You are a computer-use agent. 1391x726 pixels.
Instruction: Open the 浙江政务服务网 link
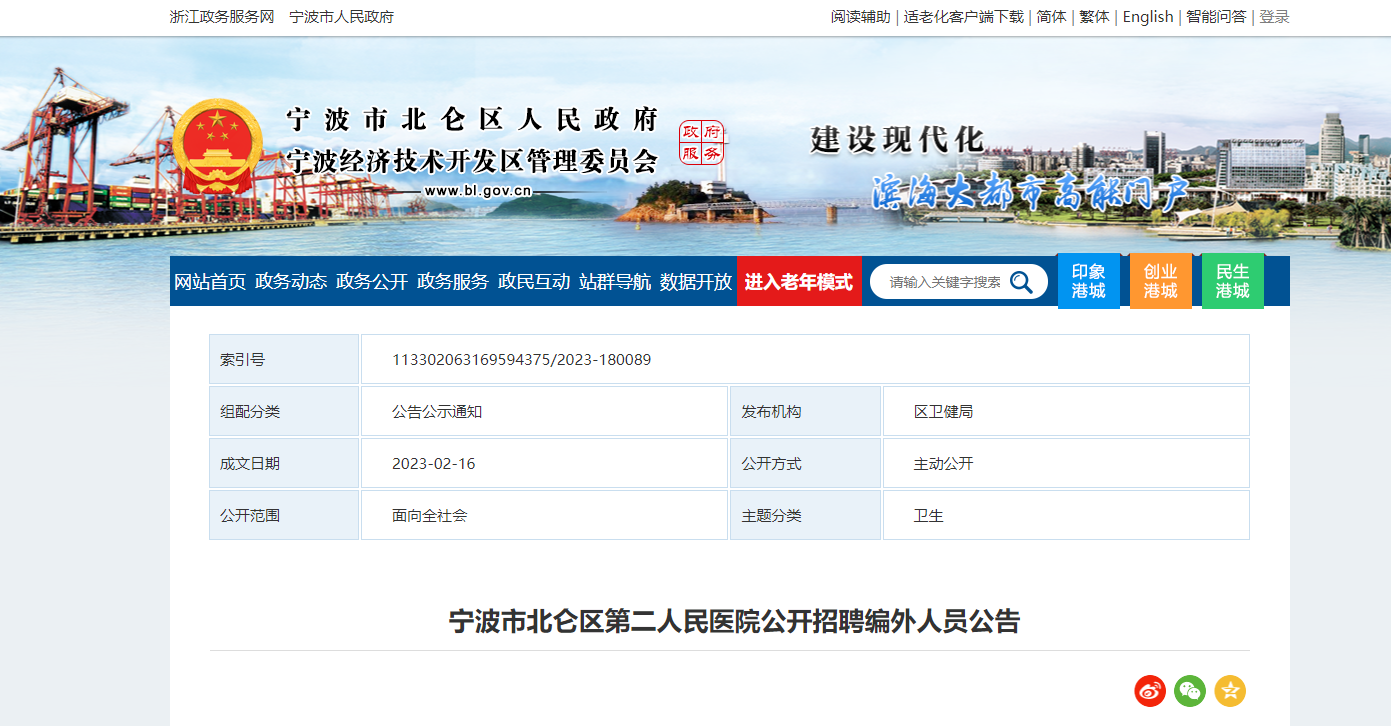(x=222, y=17)
